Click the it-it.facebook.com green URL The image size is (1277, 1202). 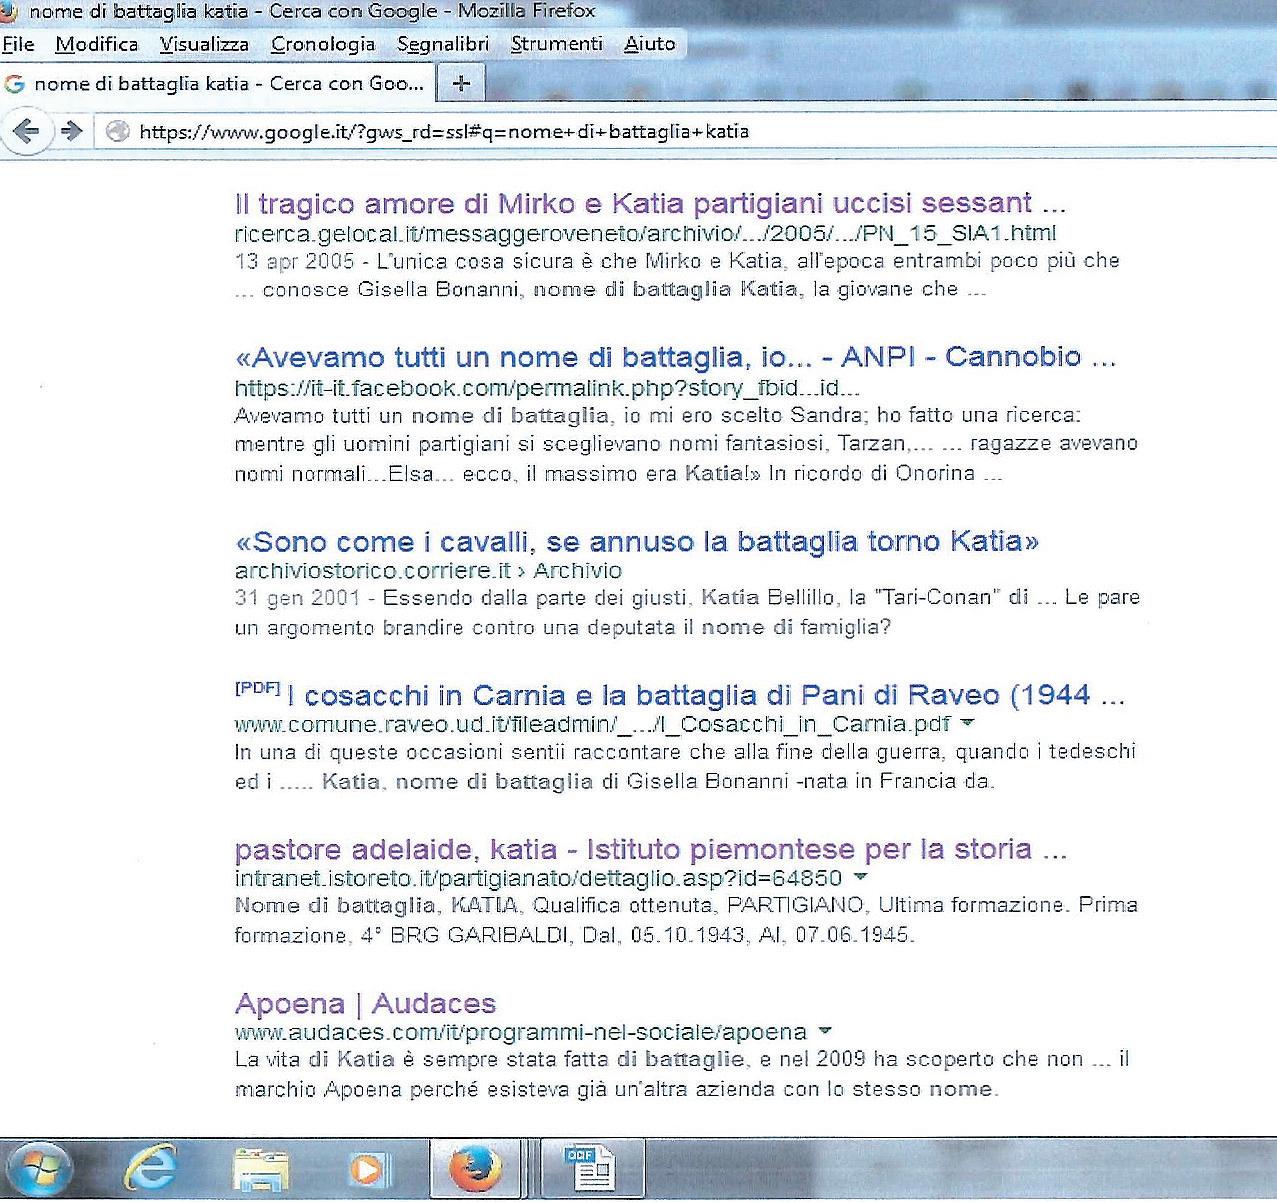pos(547,388)
